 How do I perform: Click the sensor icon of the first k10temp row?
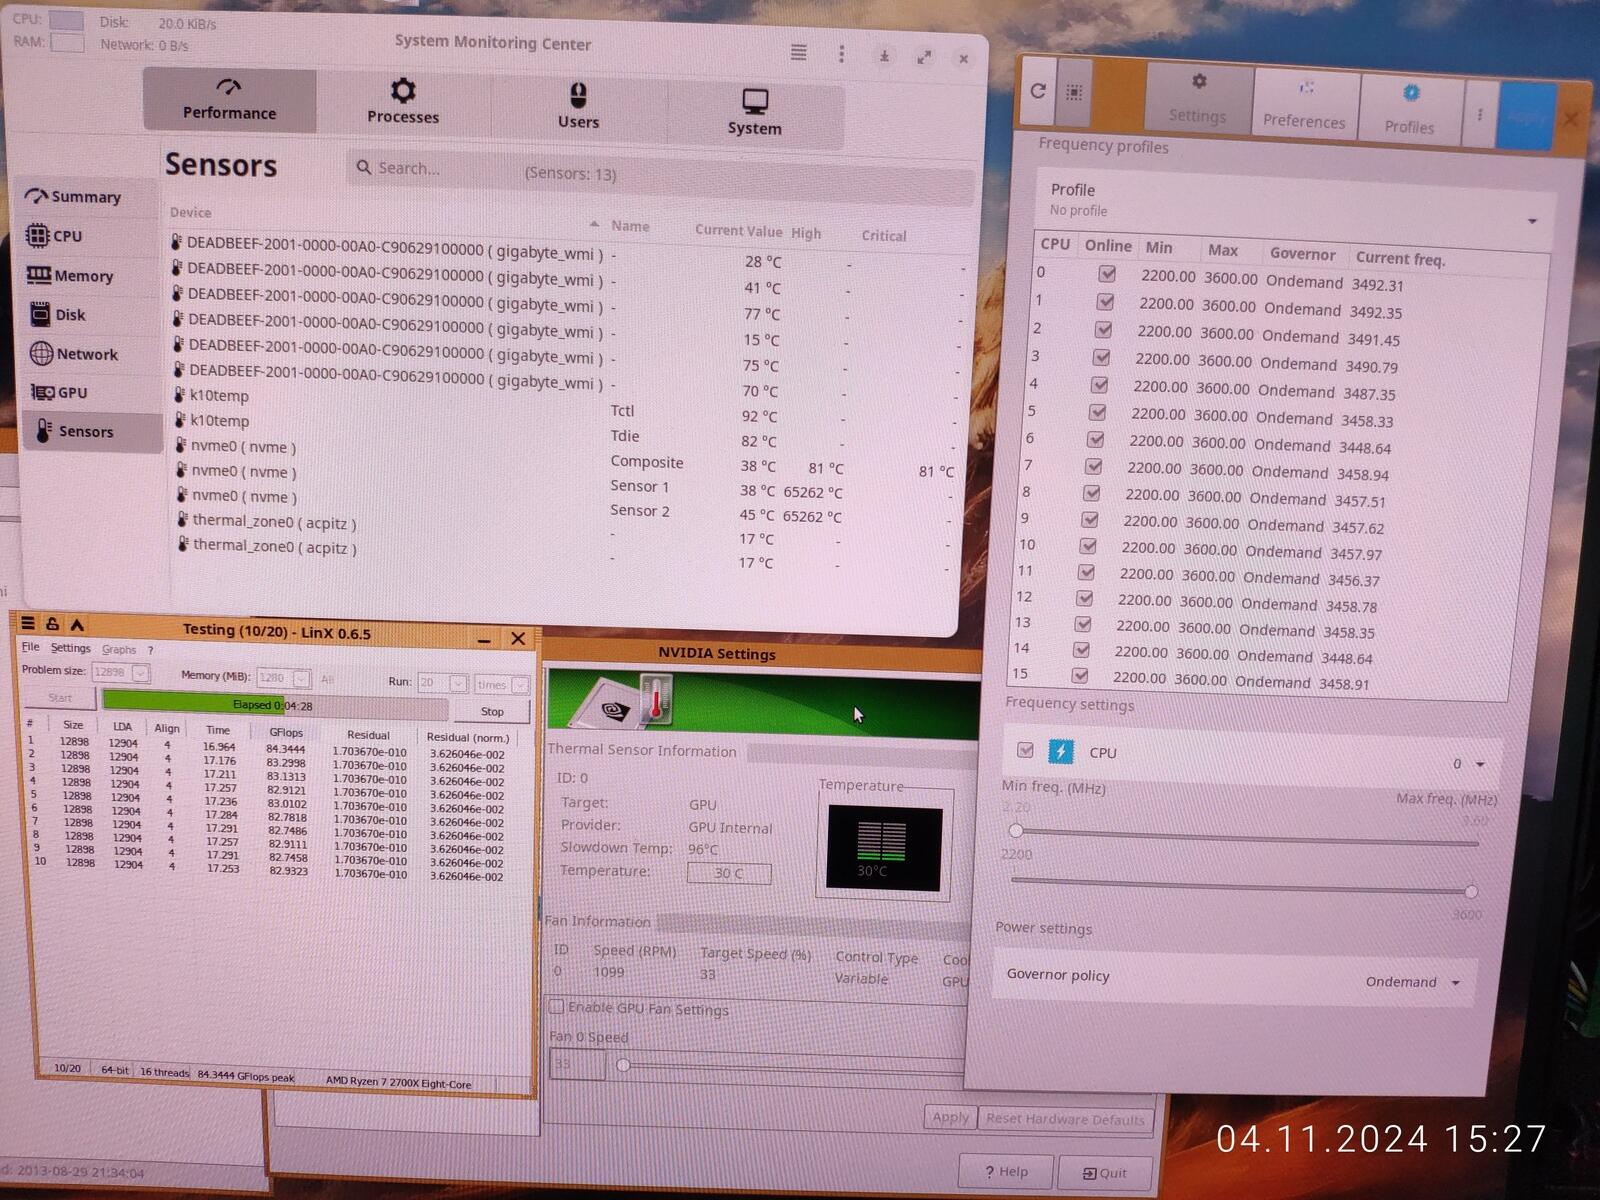tap(180, 395)
